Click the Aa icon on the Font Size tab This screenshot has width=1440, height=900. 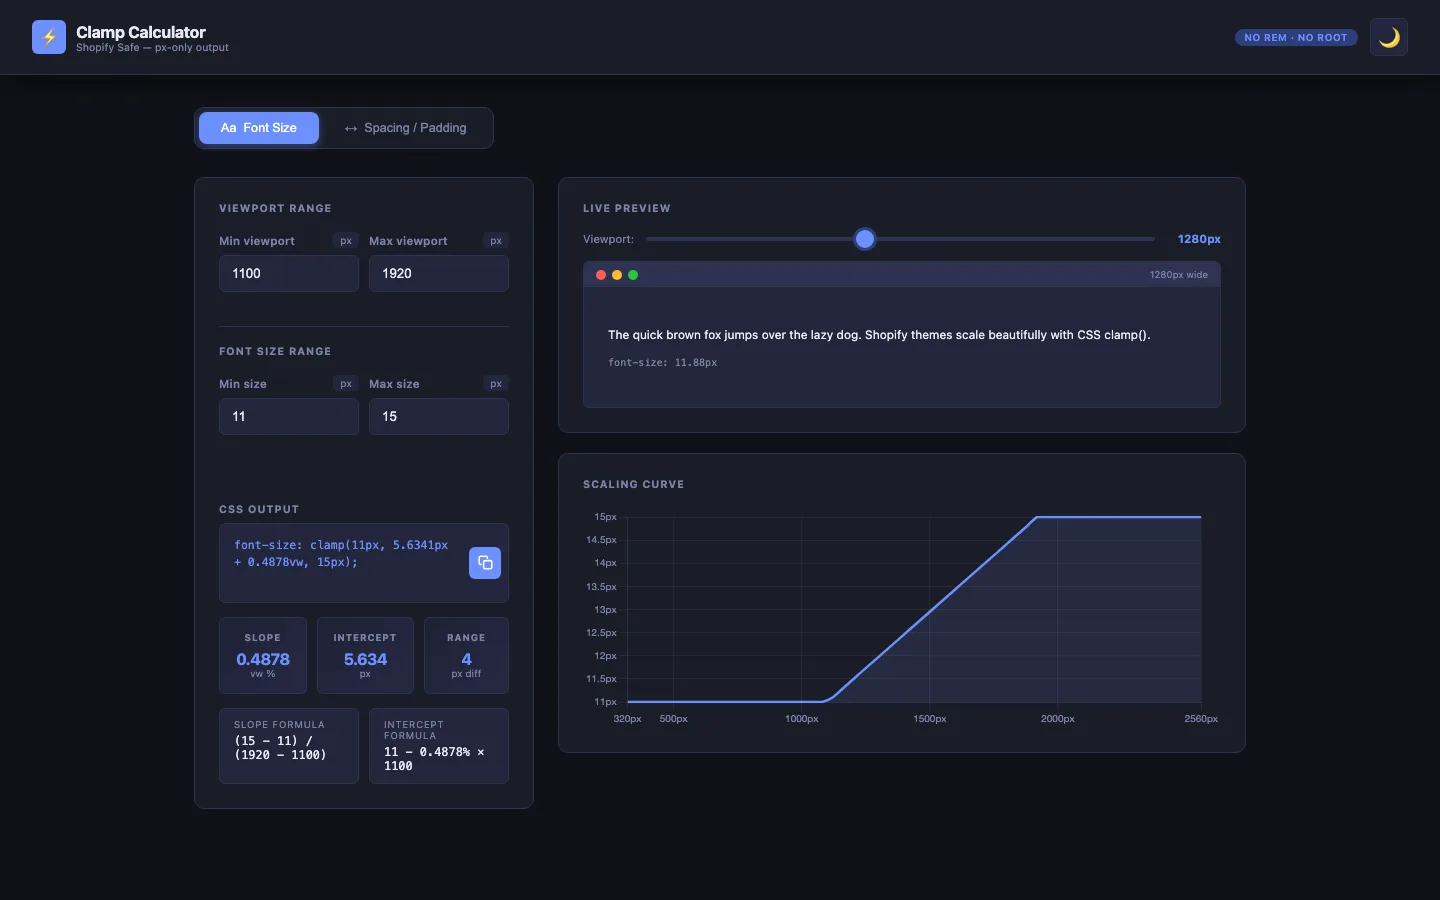[x=228, y=128]
